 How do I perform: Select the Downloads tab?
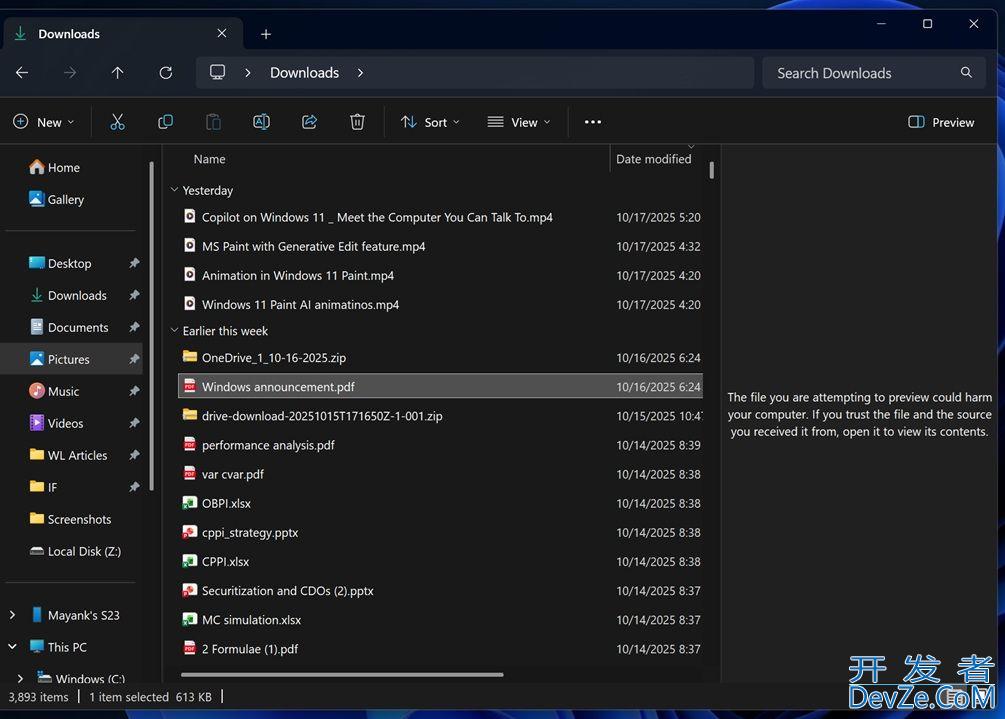70,34
